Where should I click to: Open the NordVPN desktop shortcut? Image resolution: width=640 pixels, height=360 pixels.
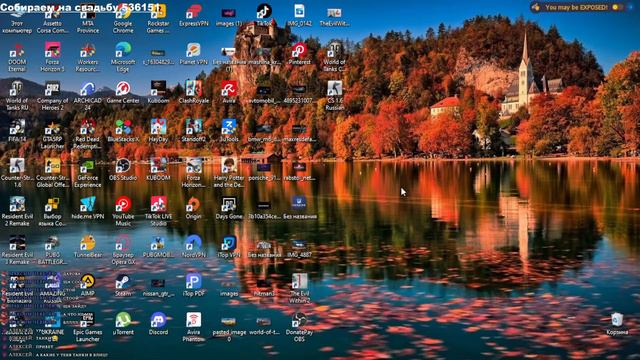pyautogui.click(x=193, y=247)
